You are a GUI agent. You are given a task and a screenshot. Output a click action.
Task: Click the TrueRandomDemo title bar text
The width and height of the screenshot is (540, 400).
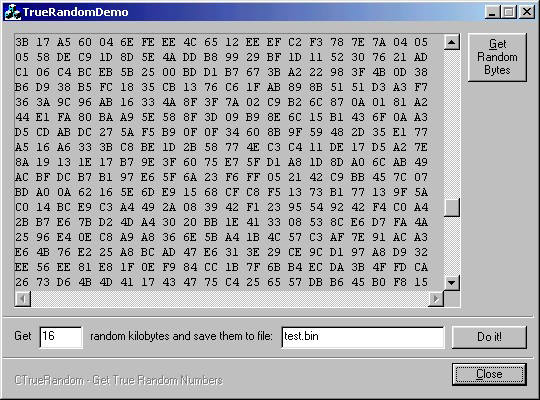point(75,12)
